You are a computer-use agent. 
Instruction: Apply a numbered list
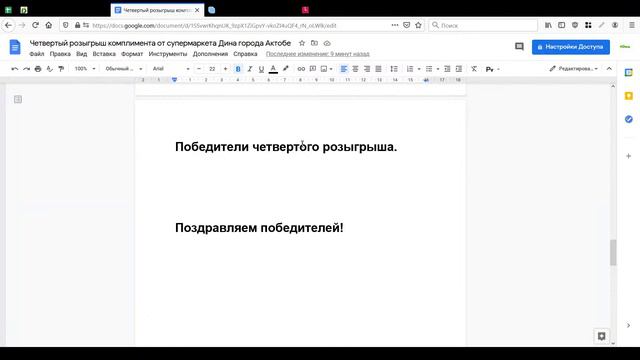tap(410, 69)
